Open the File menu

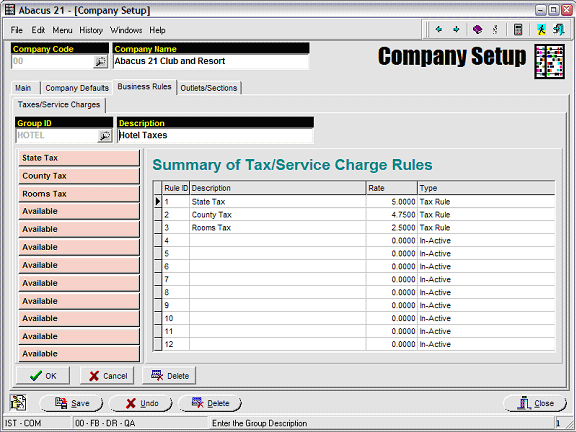click(x=17, y=30)
